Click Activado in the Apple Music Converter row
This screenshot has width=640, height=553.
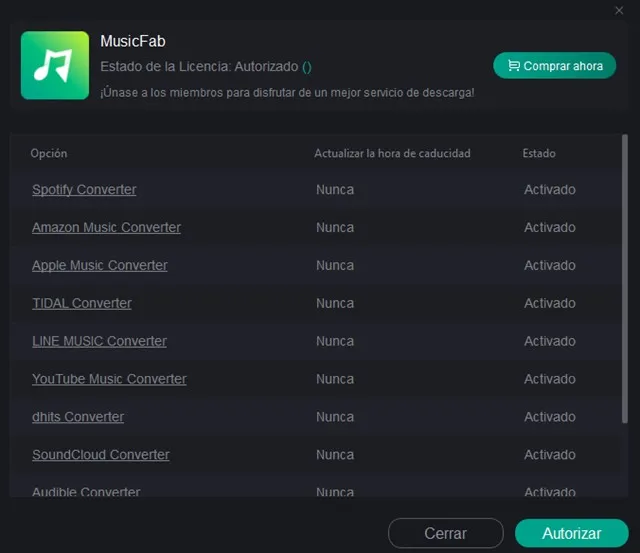click(x=549, y=265)
